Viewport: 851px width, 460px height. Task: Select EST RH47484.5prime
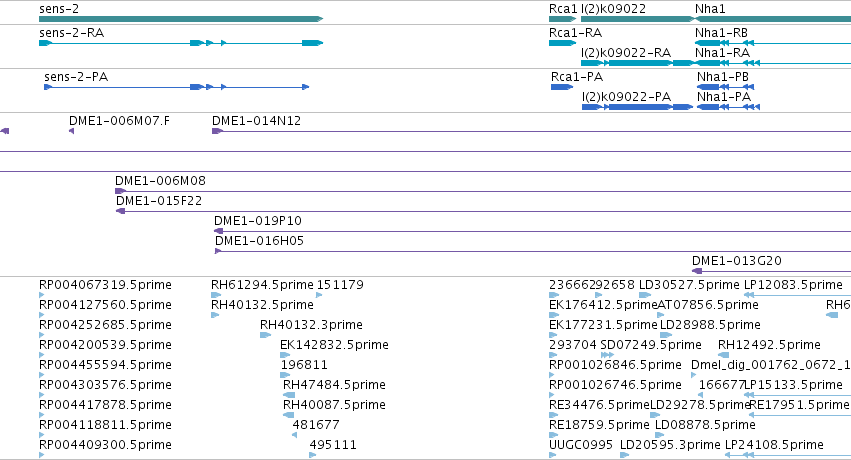(x=334, y=385)
